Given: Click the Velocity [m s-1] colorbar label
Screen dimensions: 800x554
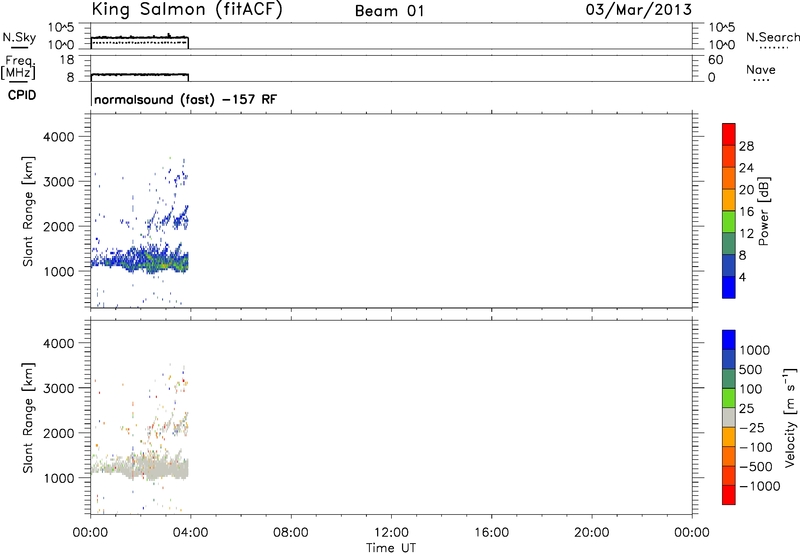Looking at the screenshot, I should tap(790, 417).
